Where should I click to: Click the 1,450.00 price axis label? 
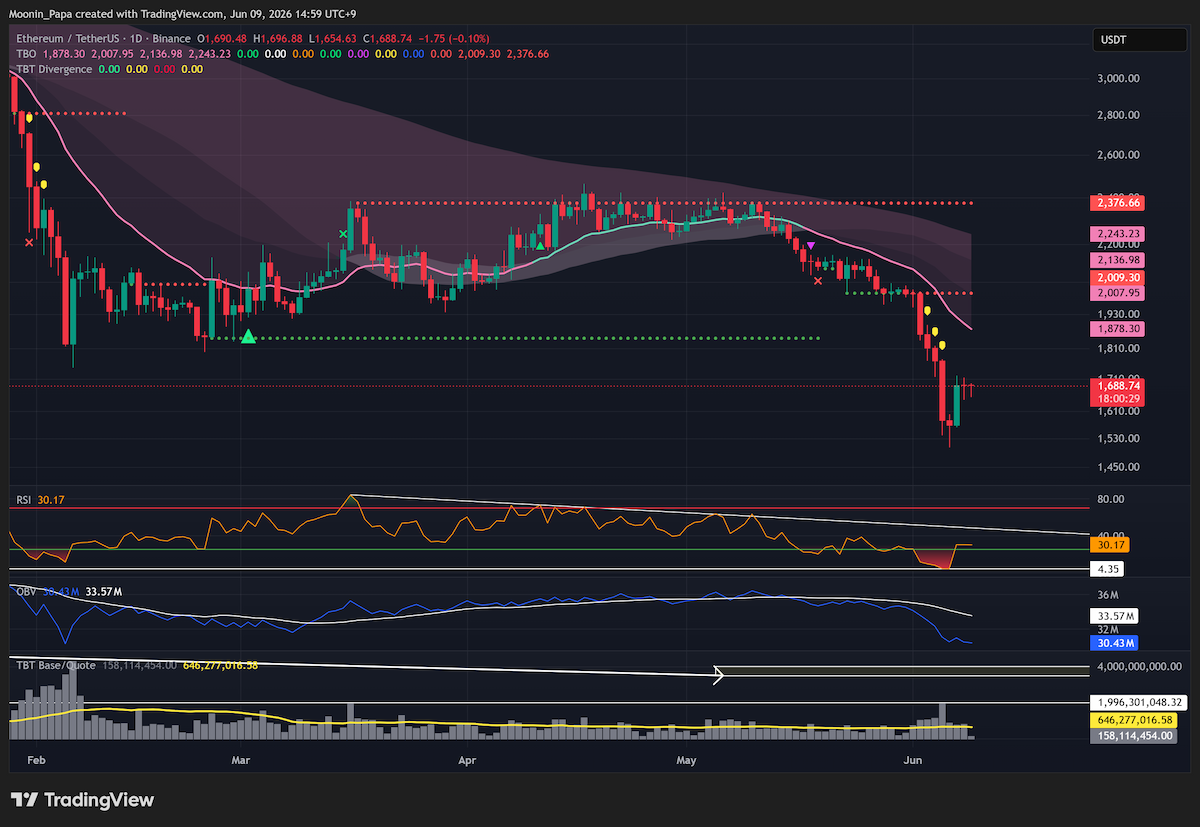tap(1119, 467)
